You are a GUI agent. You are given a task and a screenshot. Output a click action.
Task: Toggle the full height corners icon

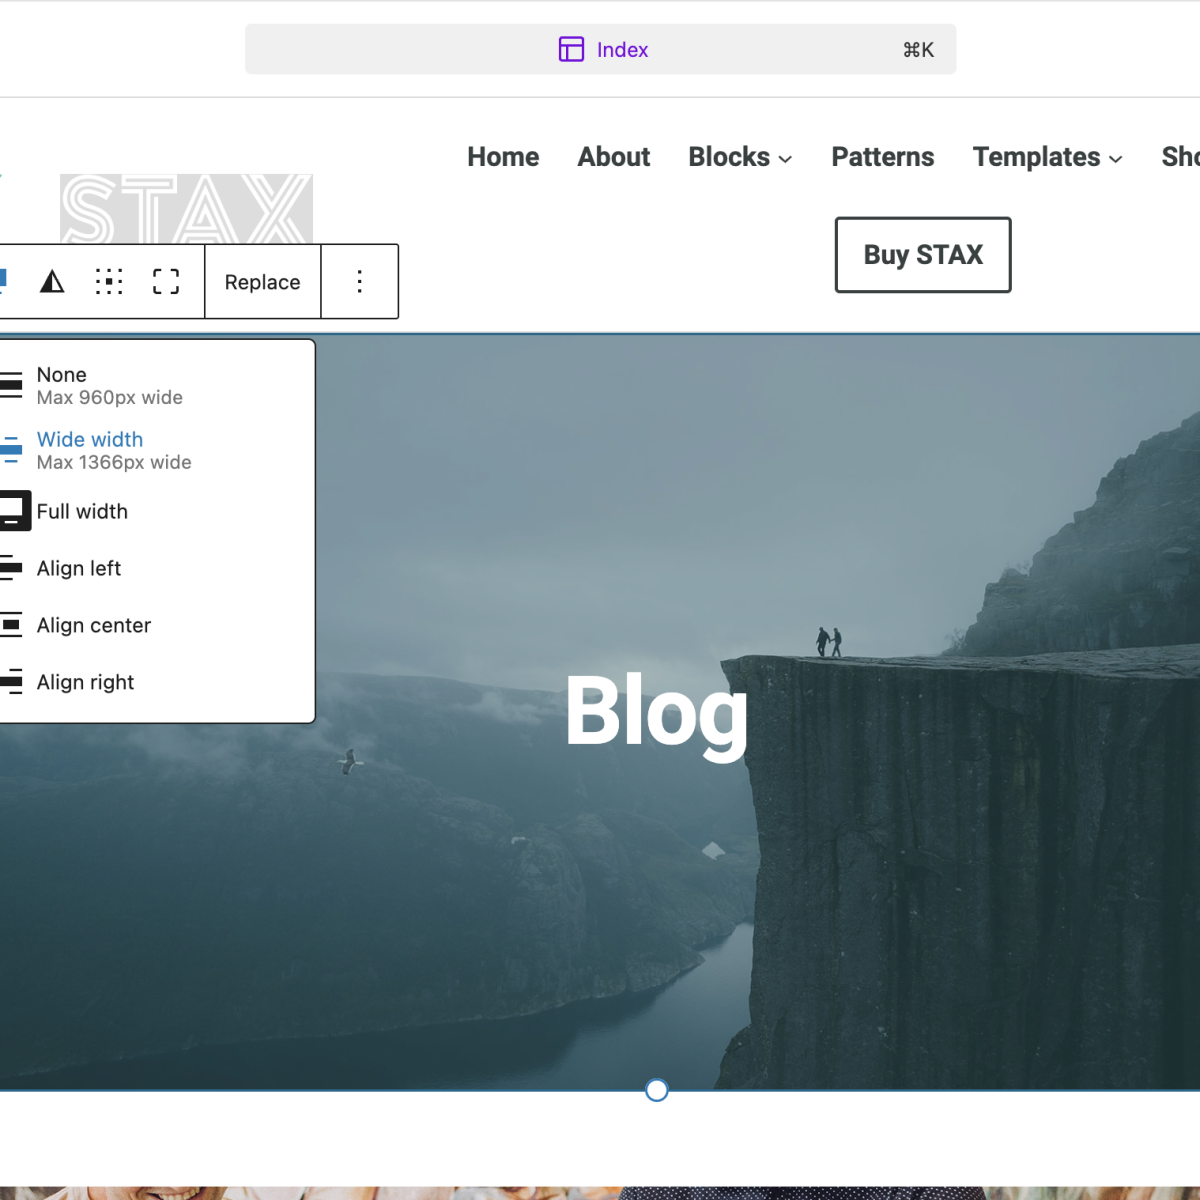coord(166,282)
